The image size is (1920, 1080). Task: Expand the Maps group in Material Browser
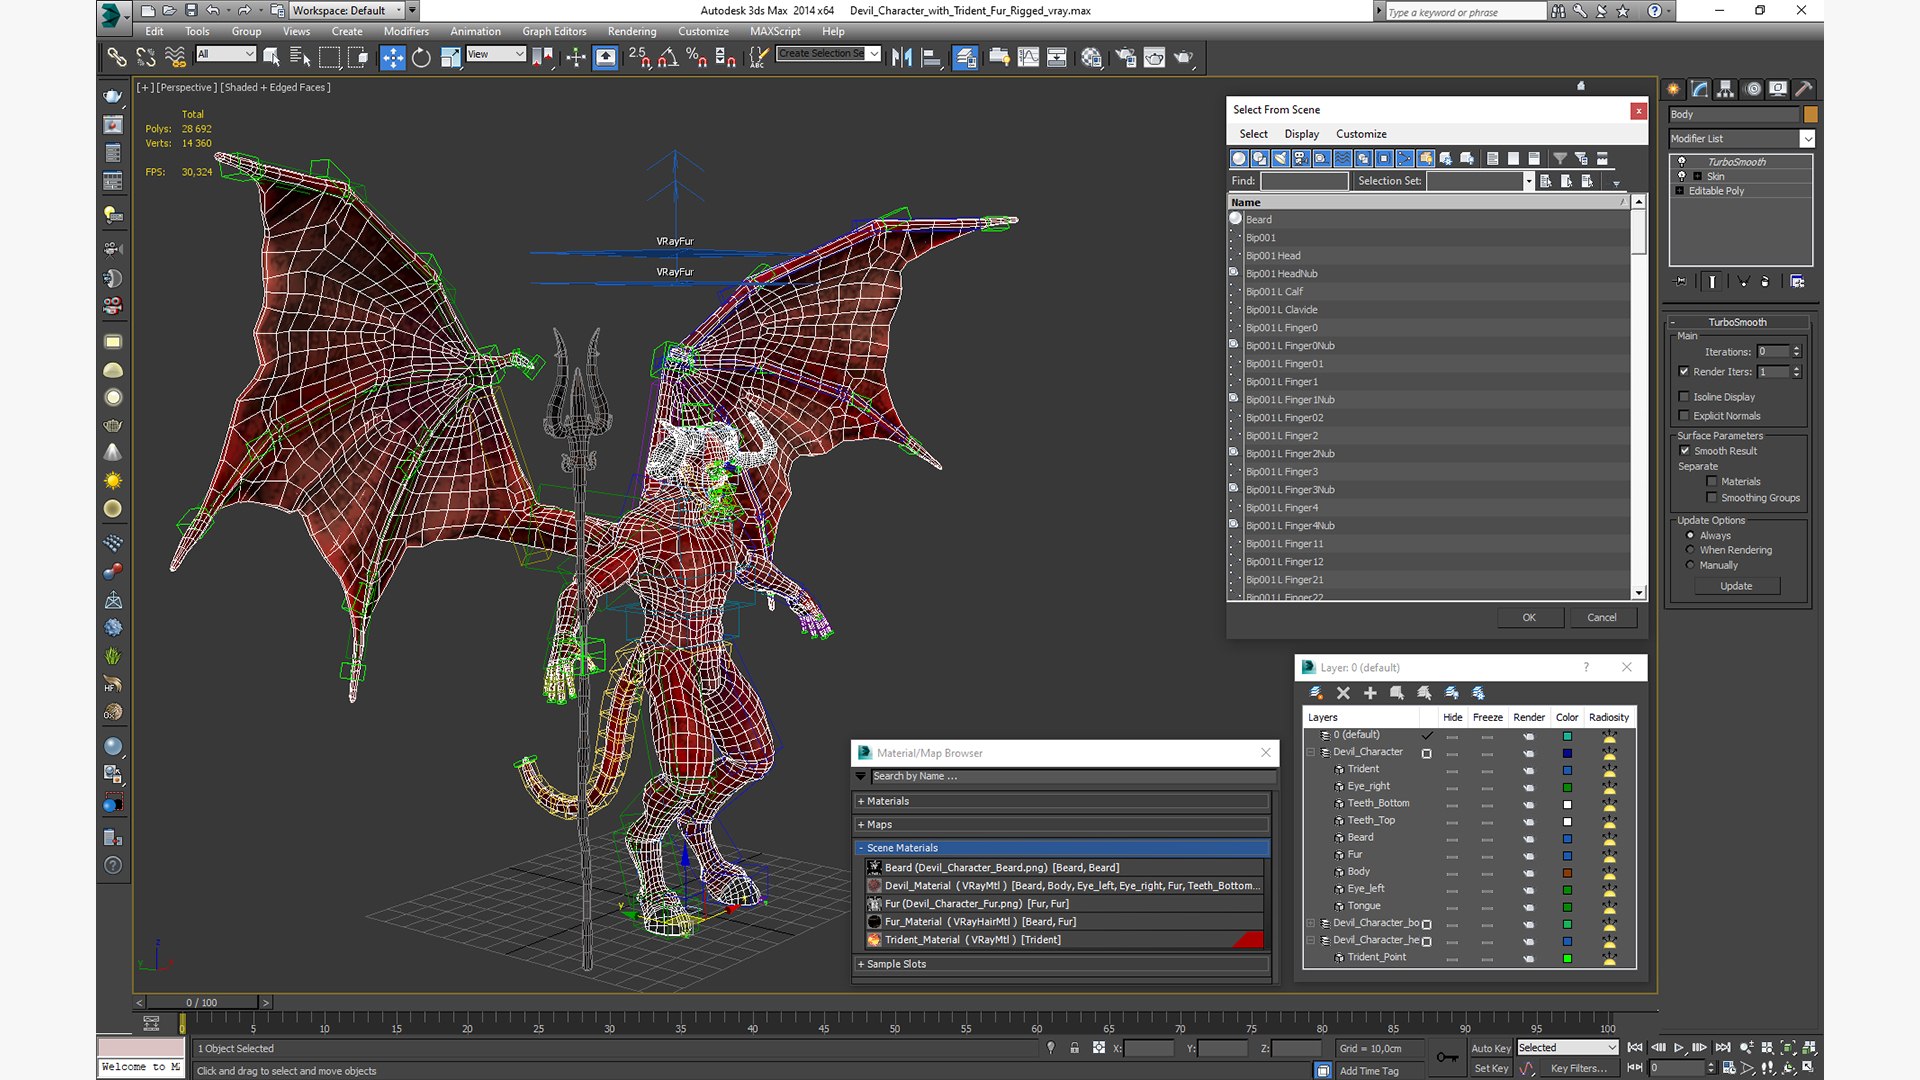point(1062,825)
